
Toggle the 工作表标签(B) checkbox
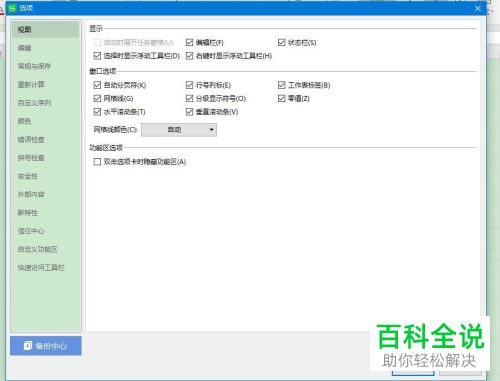(281, 85)
